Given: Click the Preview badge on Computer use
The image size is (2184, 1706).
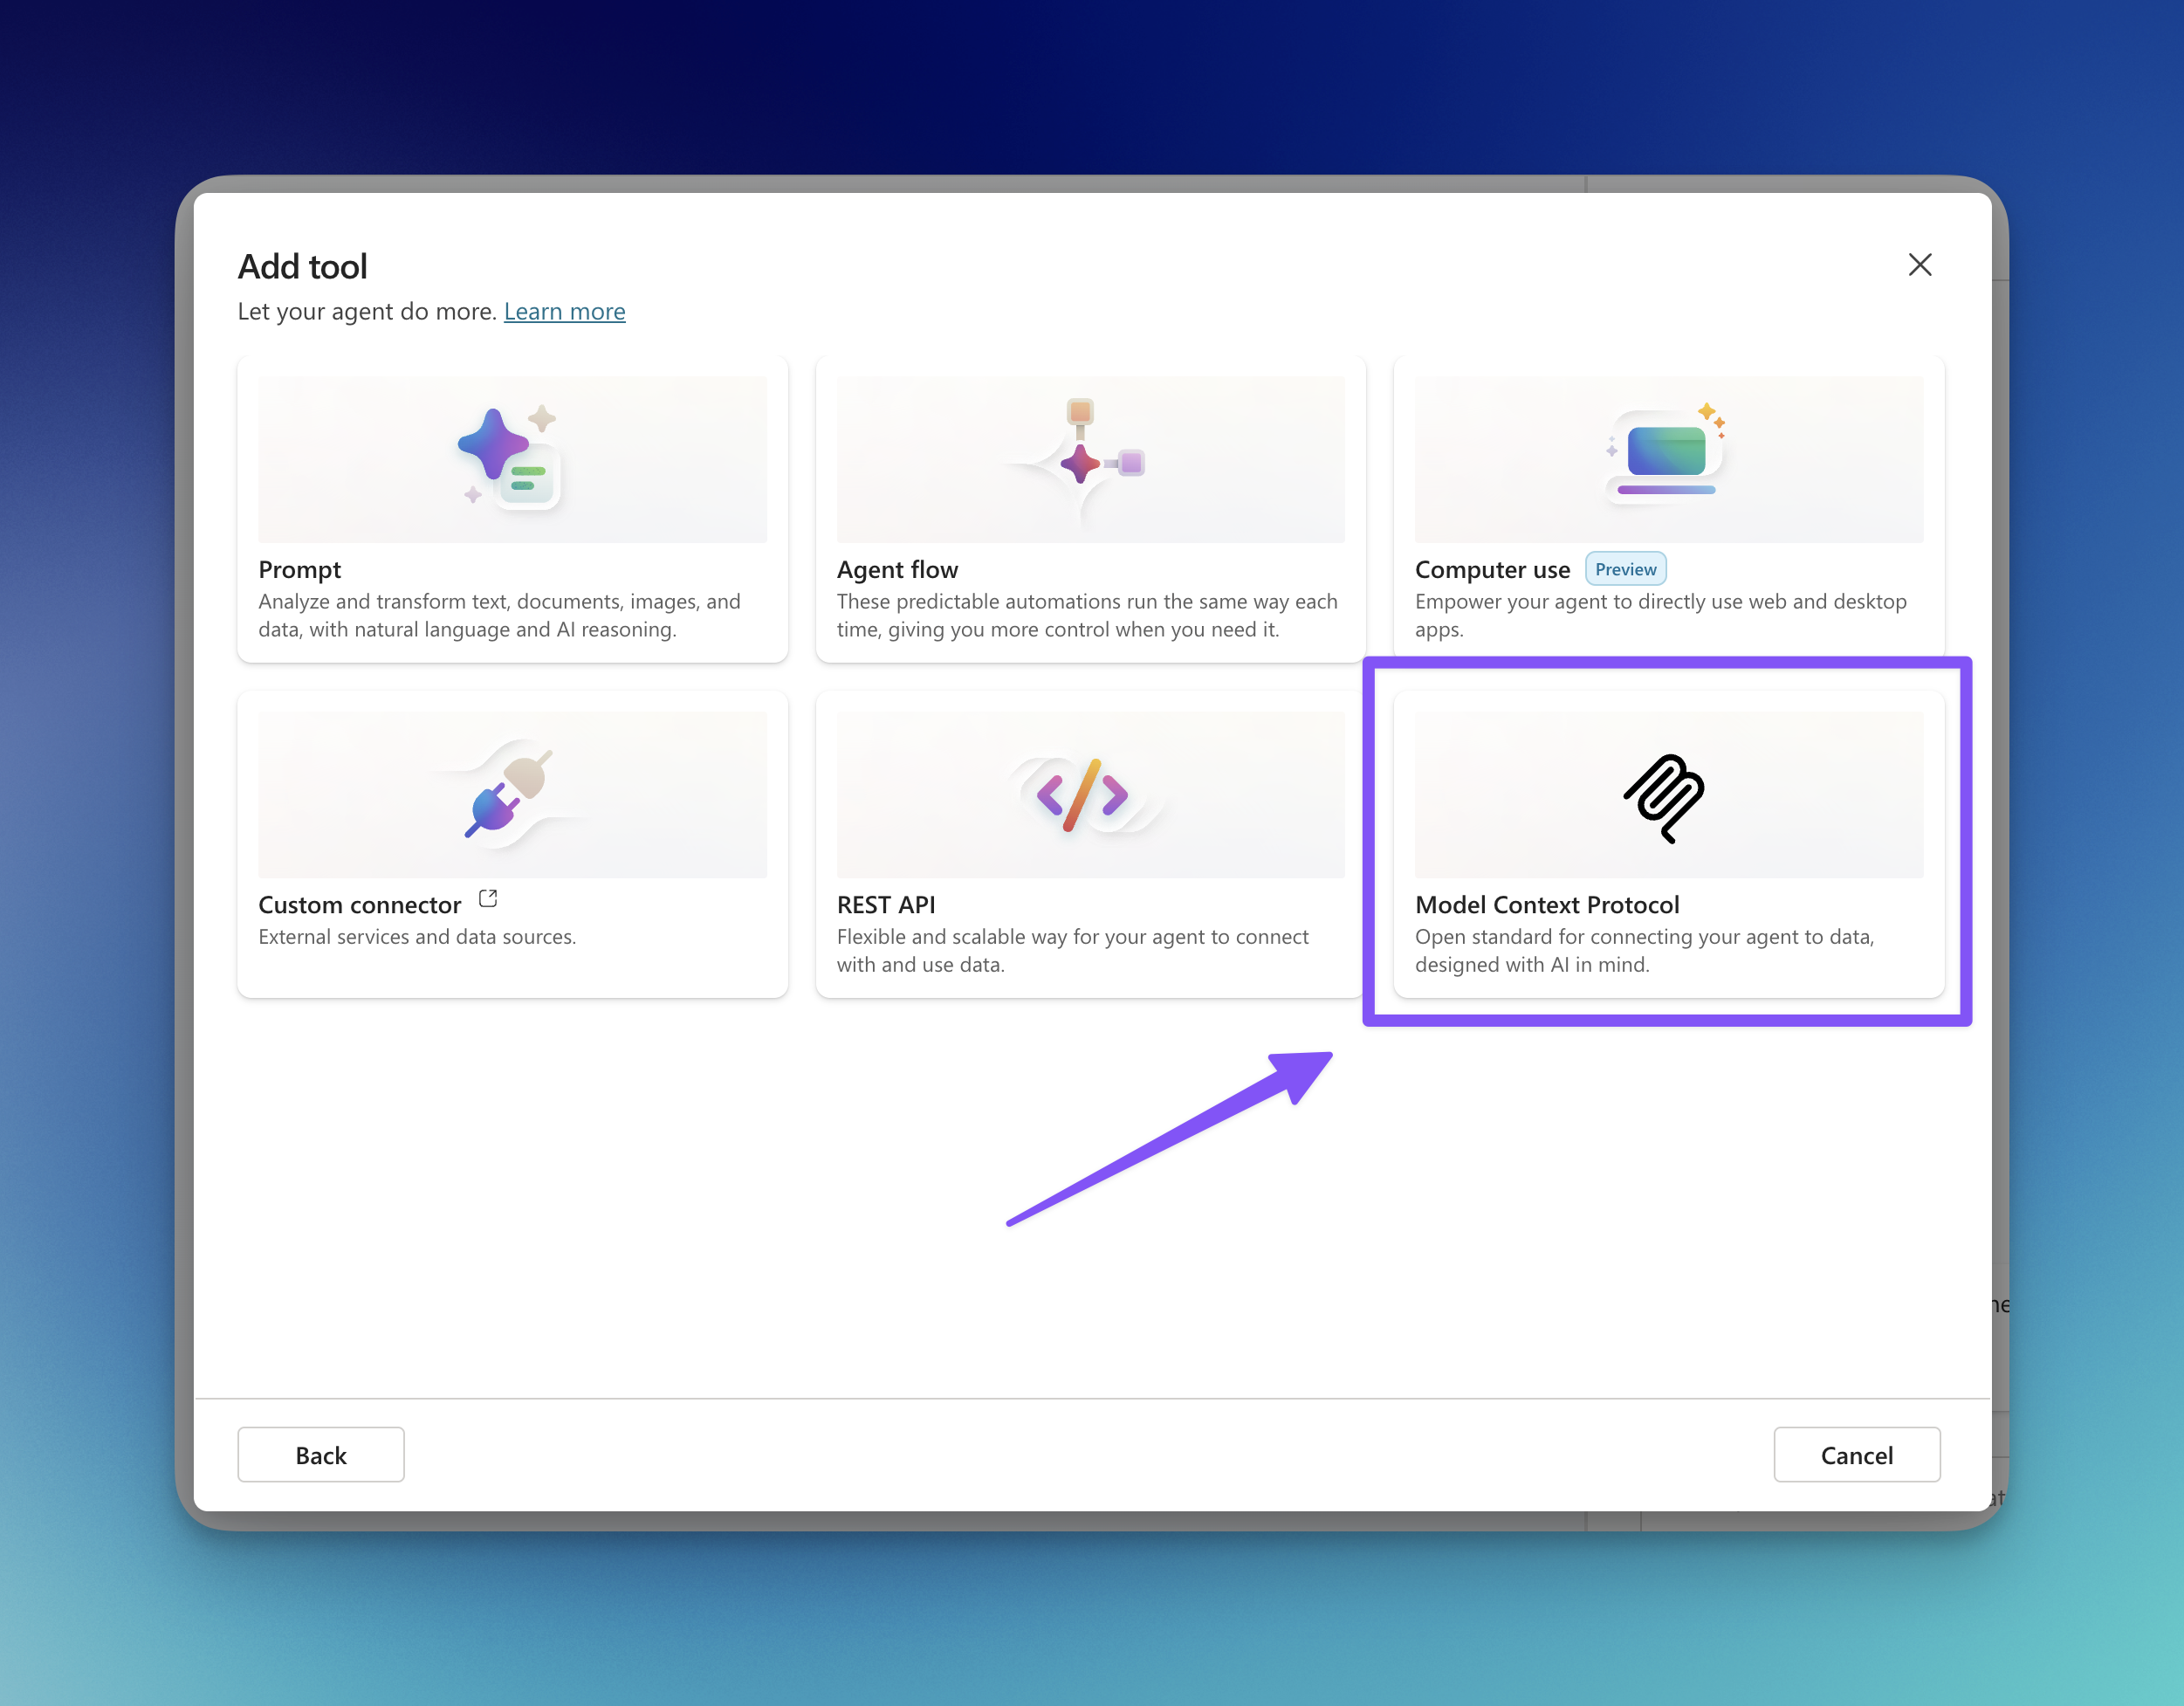Looking at the screenshot, I should (x=1625, y=569).
